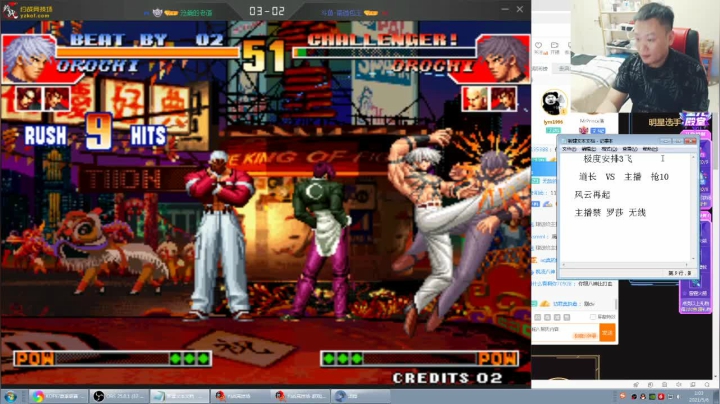Click the clock in the system tray

(698, 396)
